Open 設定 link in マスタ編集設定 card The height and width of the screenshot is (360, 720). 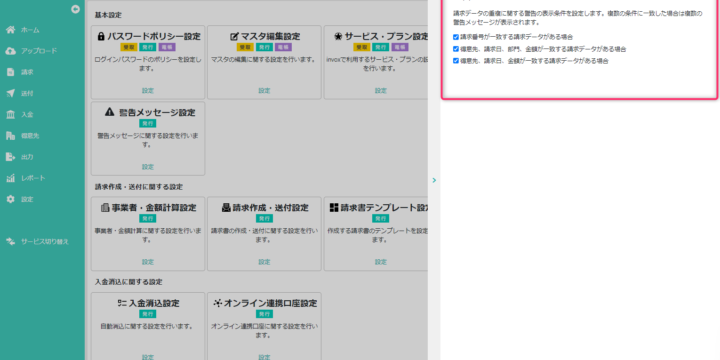tap(264, 90)
